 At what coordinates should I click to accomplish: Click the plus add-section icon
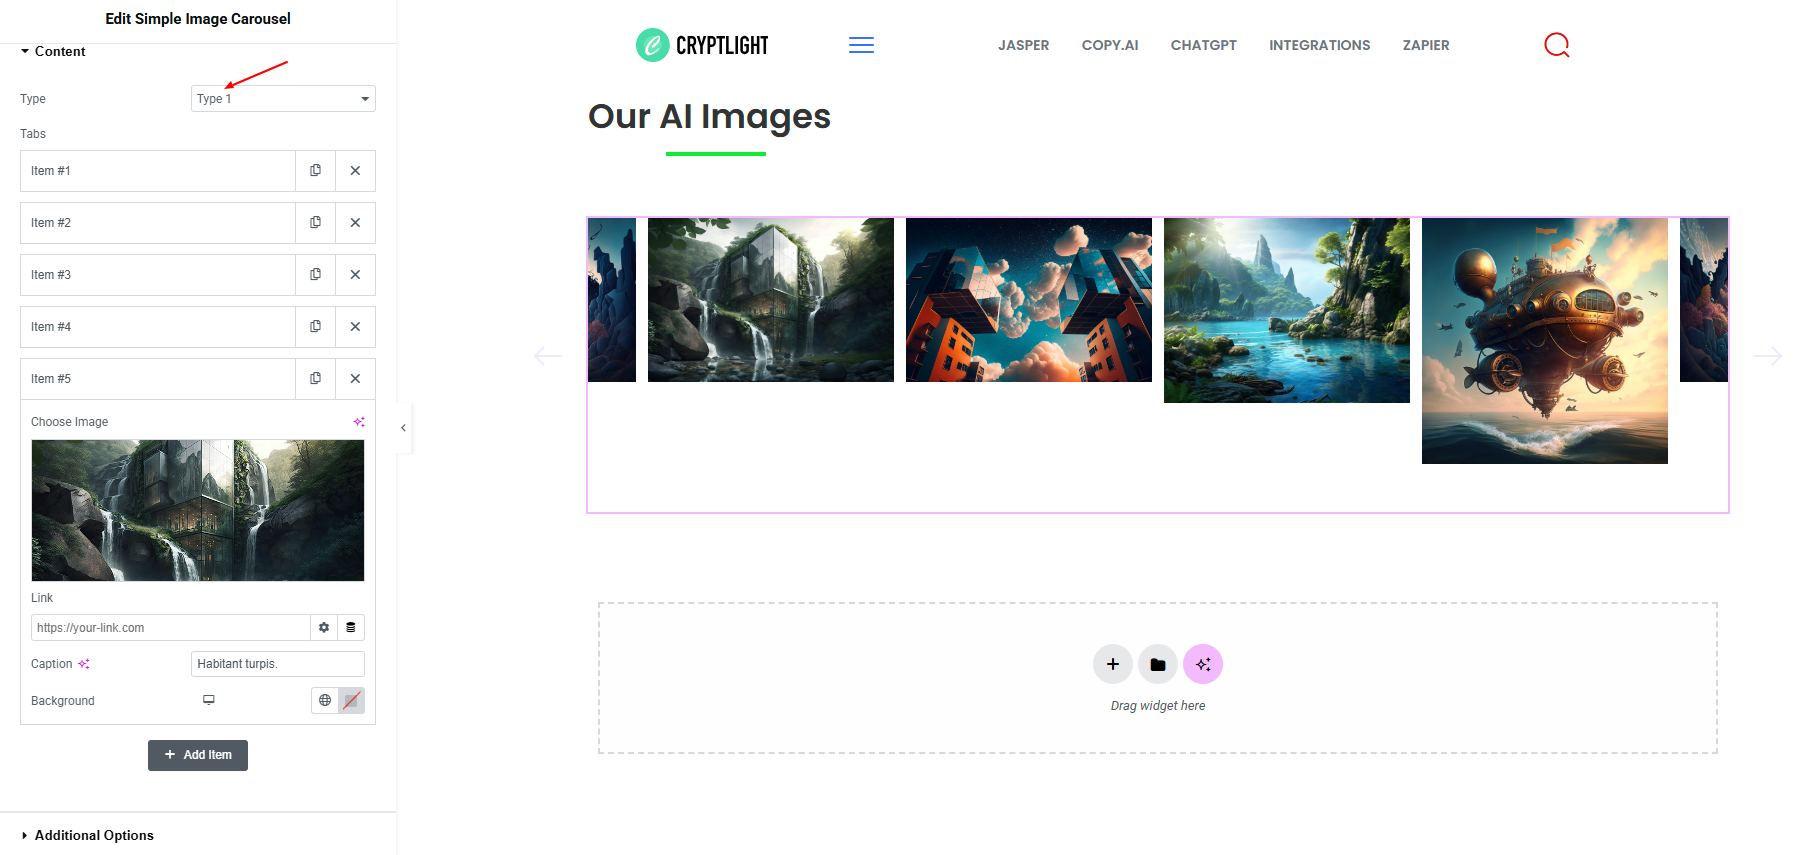[x=1113, y=664]
